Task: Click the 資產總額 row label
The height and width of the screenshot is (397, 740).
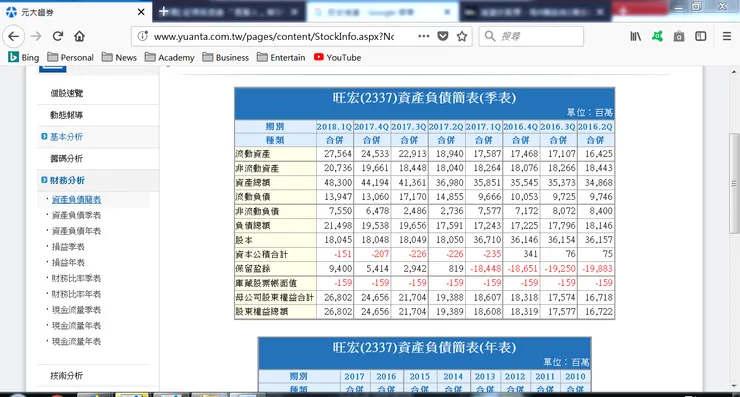Action: pos(253,183)
